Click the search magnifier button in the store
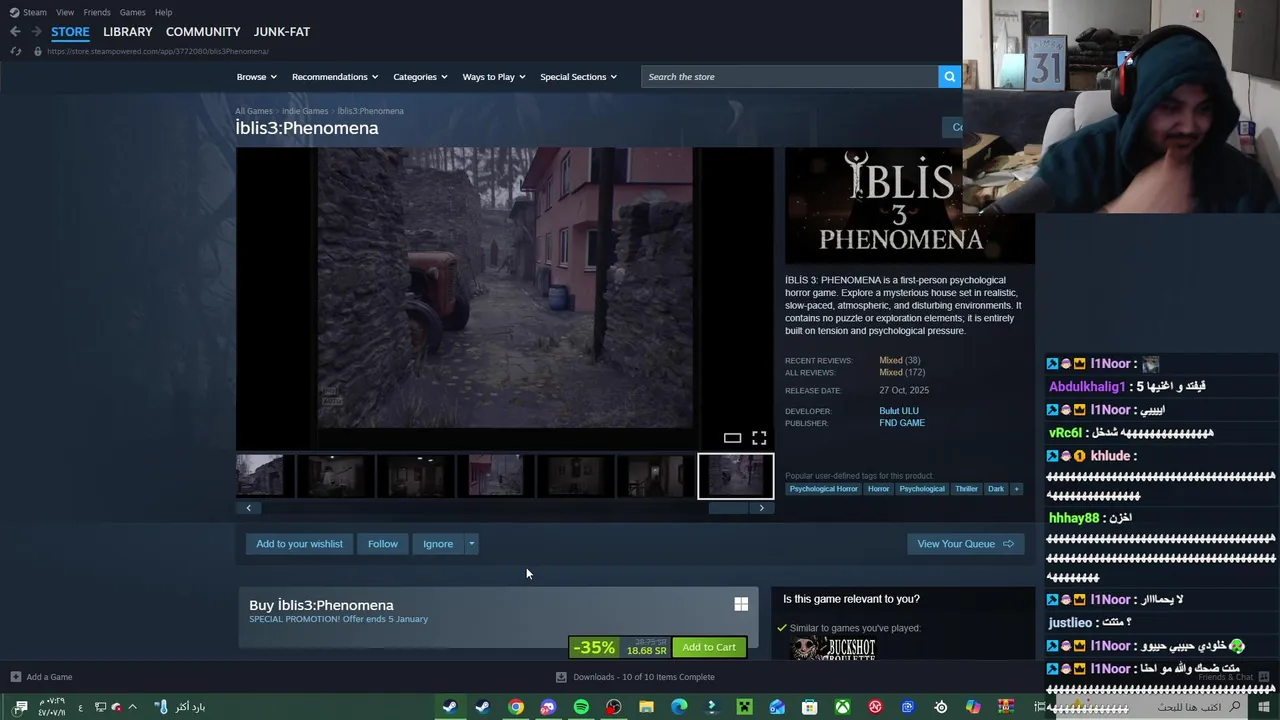 coord(949,77)
